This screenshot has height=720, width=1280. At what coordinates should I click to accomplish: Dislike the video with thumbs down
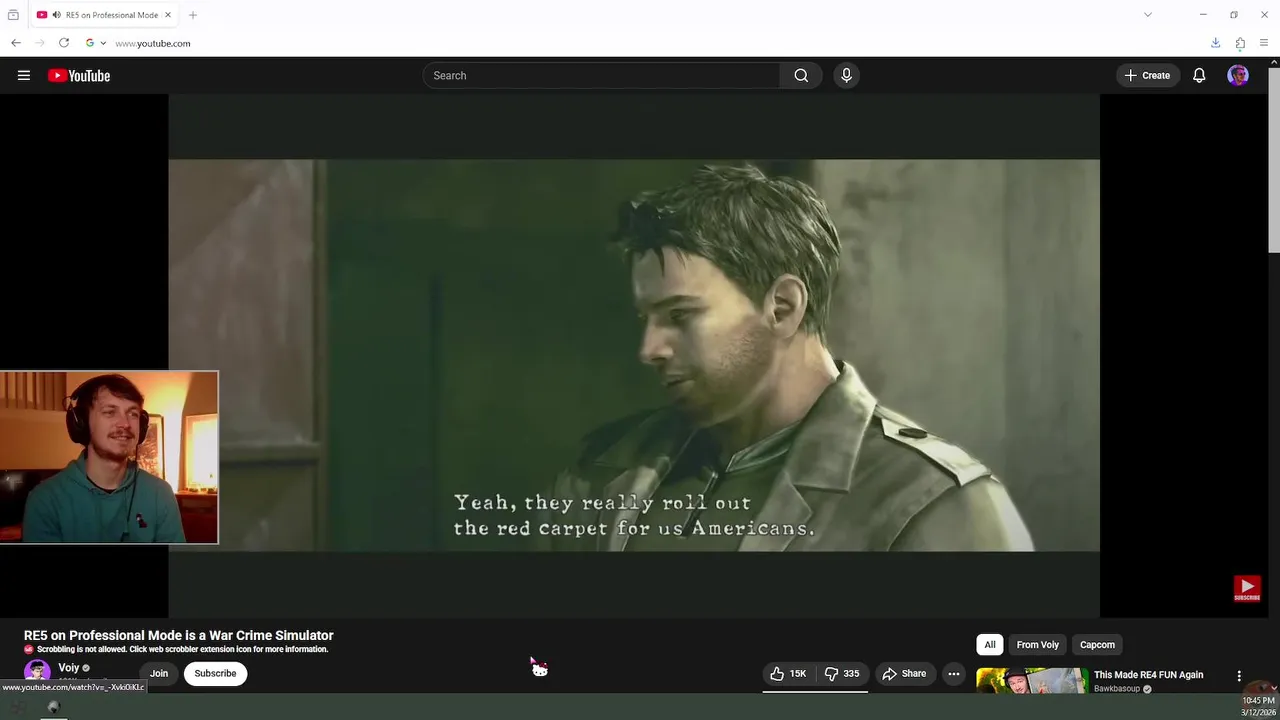click(x=842, y=673)
